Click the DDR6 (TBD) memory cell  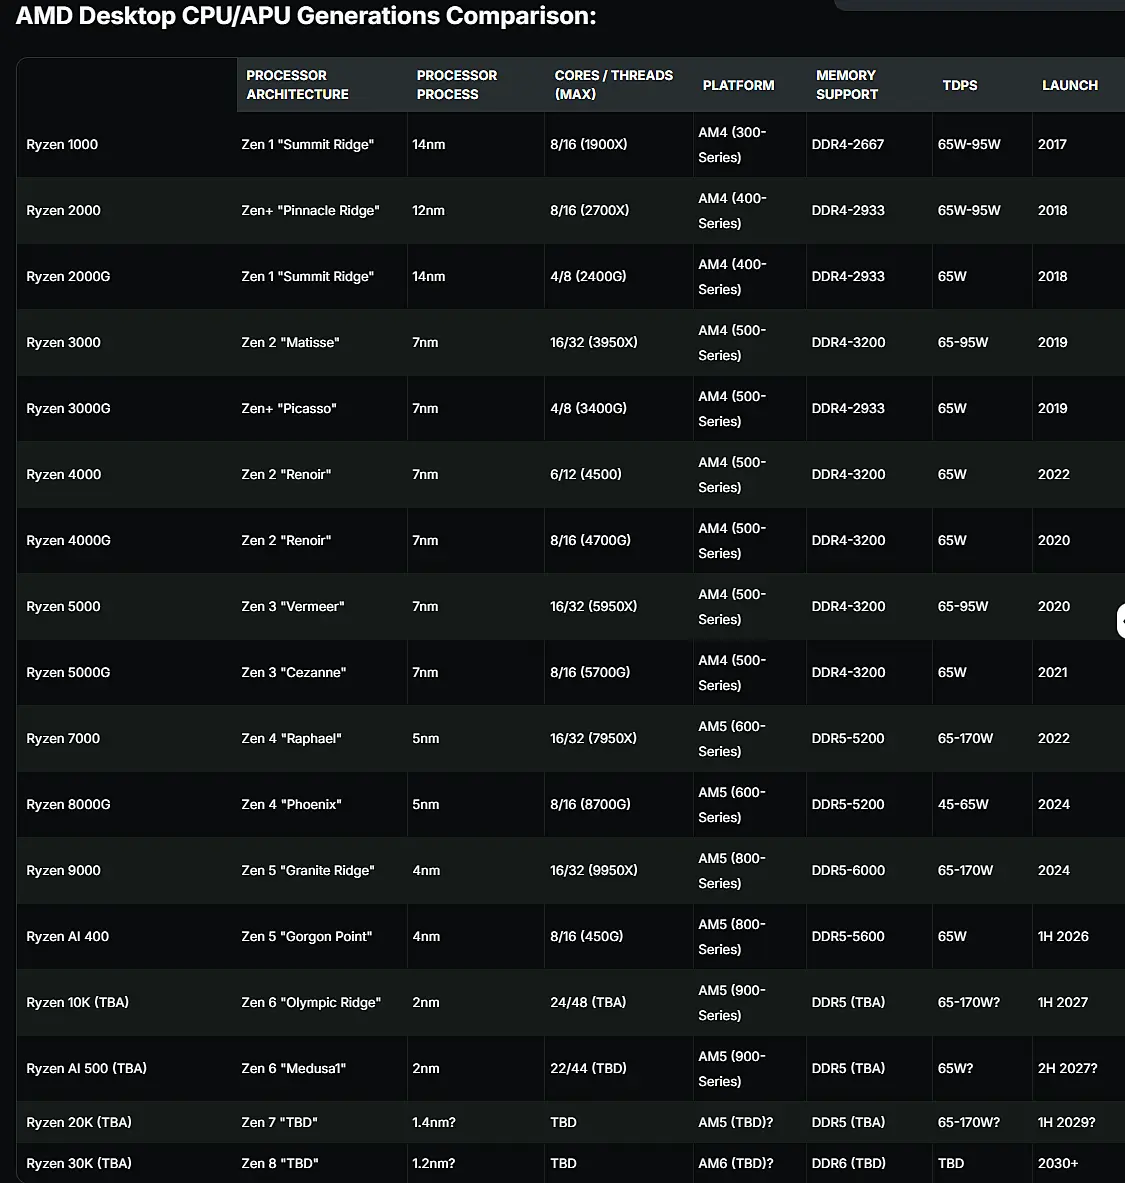(x=849, y=1163)
